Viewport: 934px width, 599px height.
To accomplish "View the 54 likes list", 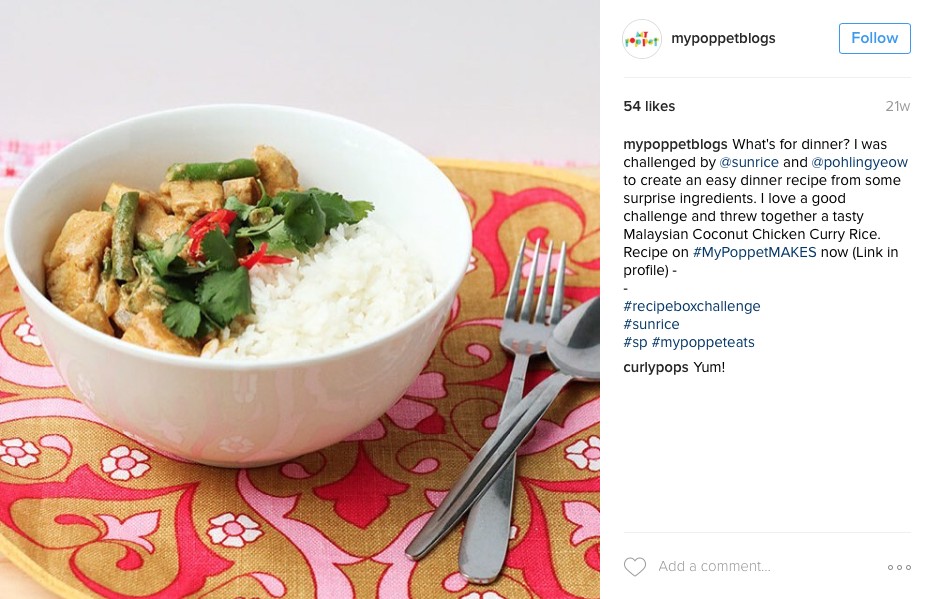I will 649,106.
